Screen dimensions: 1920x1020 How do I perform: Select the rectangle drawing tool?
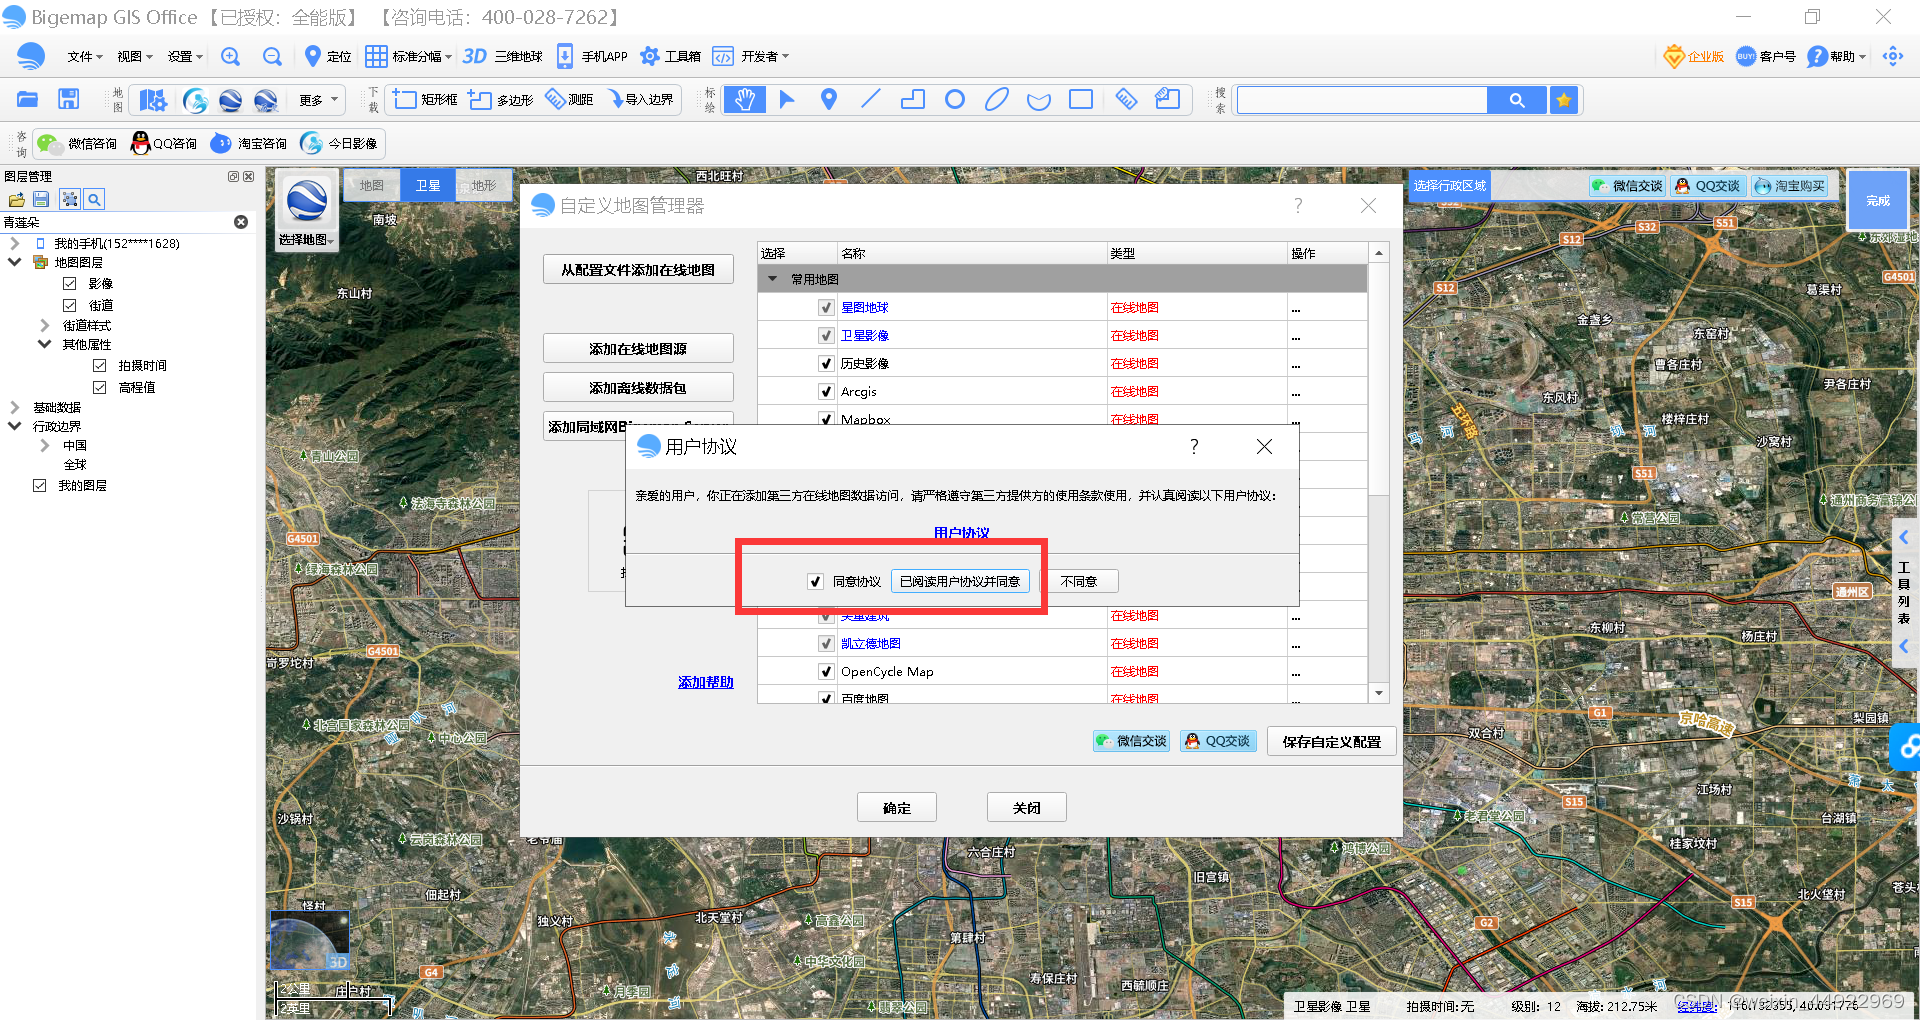pyautogui.click(x=1081, y=99)
